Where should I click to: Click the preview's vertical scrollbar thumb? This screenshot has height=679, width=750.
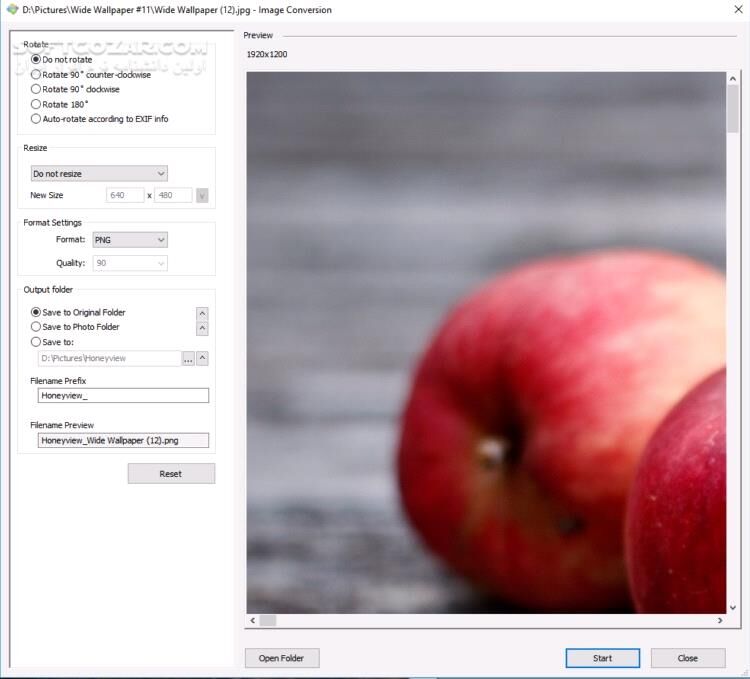733,108
